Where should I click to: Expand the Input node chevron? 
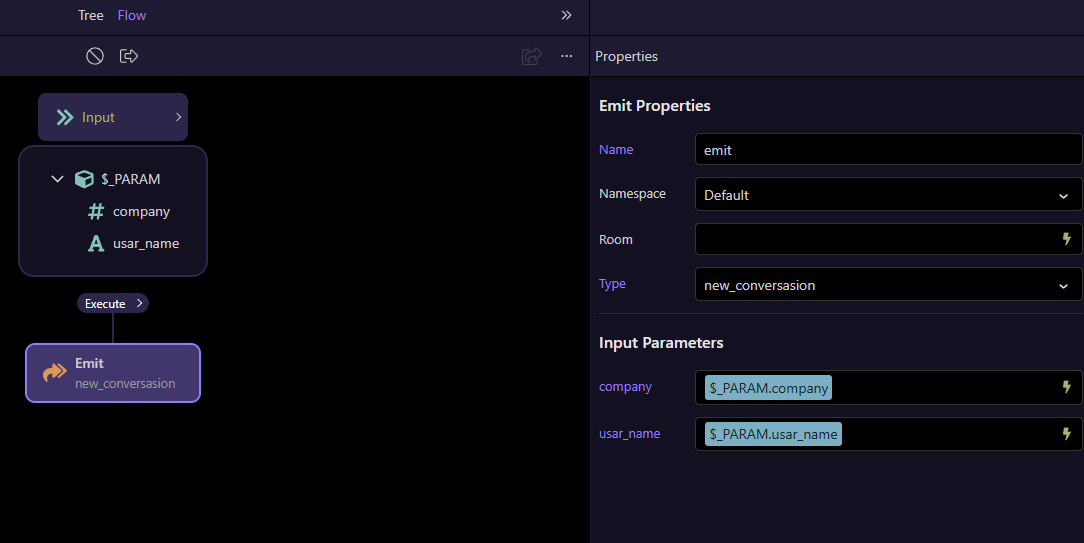point(178,117)
